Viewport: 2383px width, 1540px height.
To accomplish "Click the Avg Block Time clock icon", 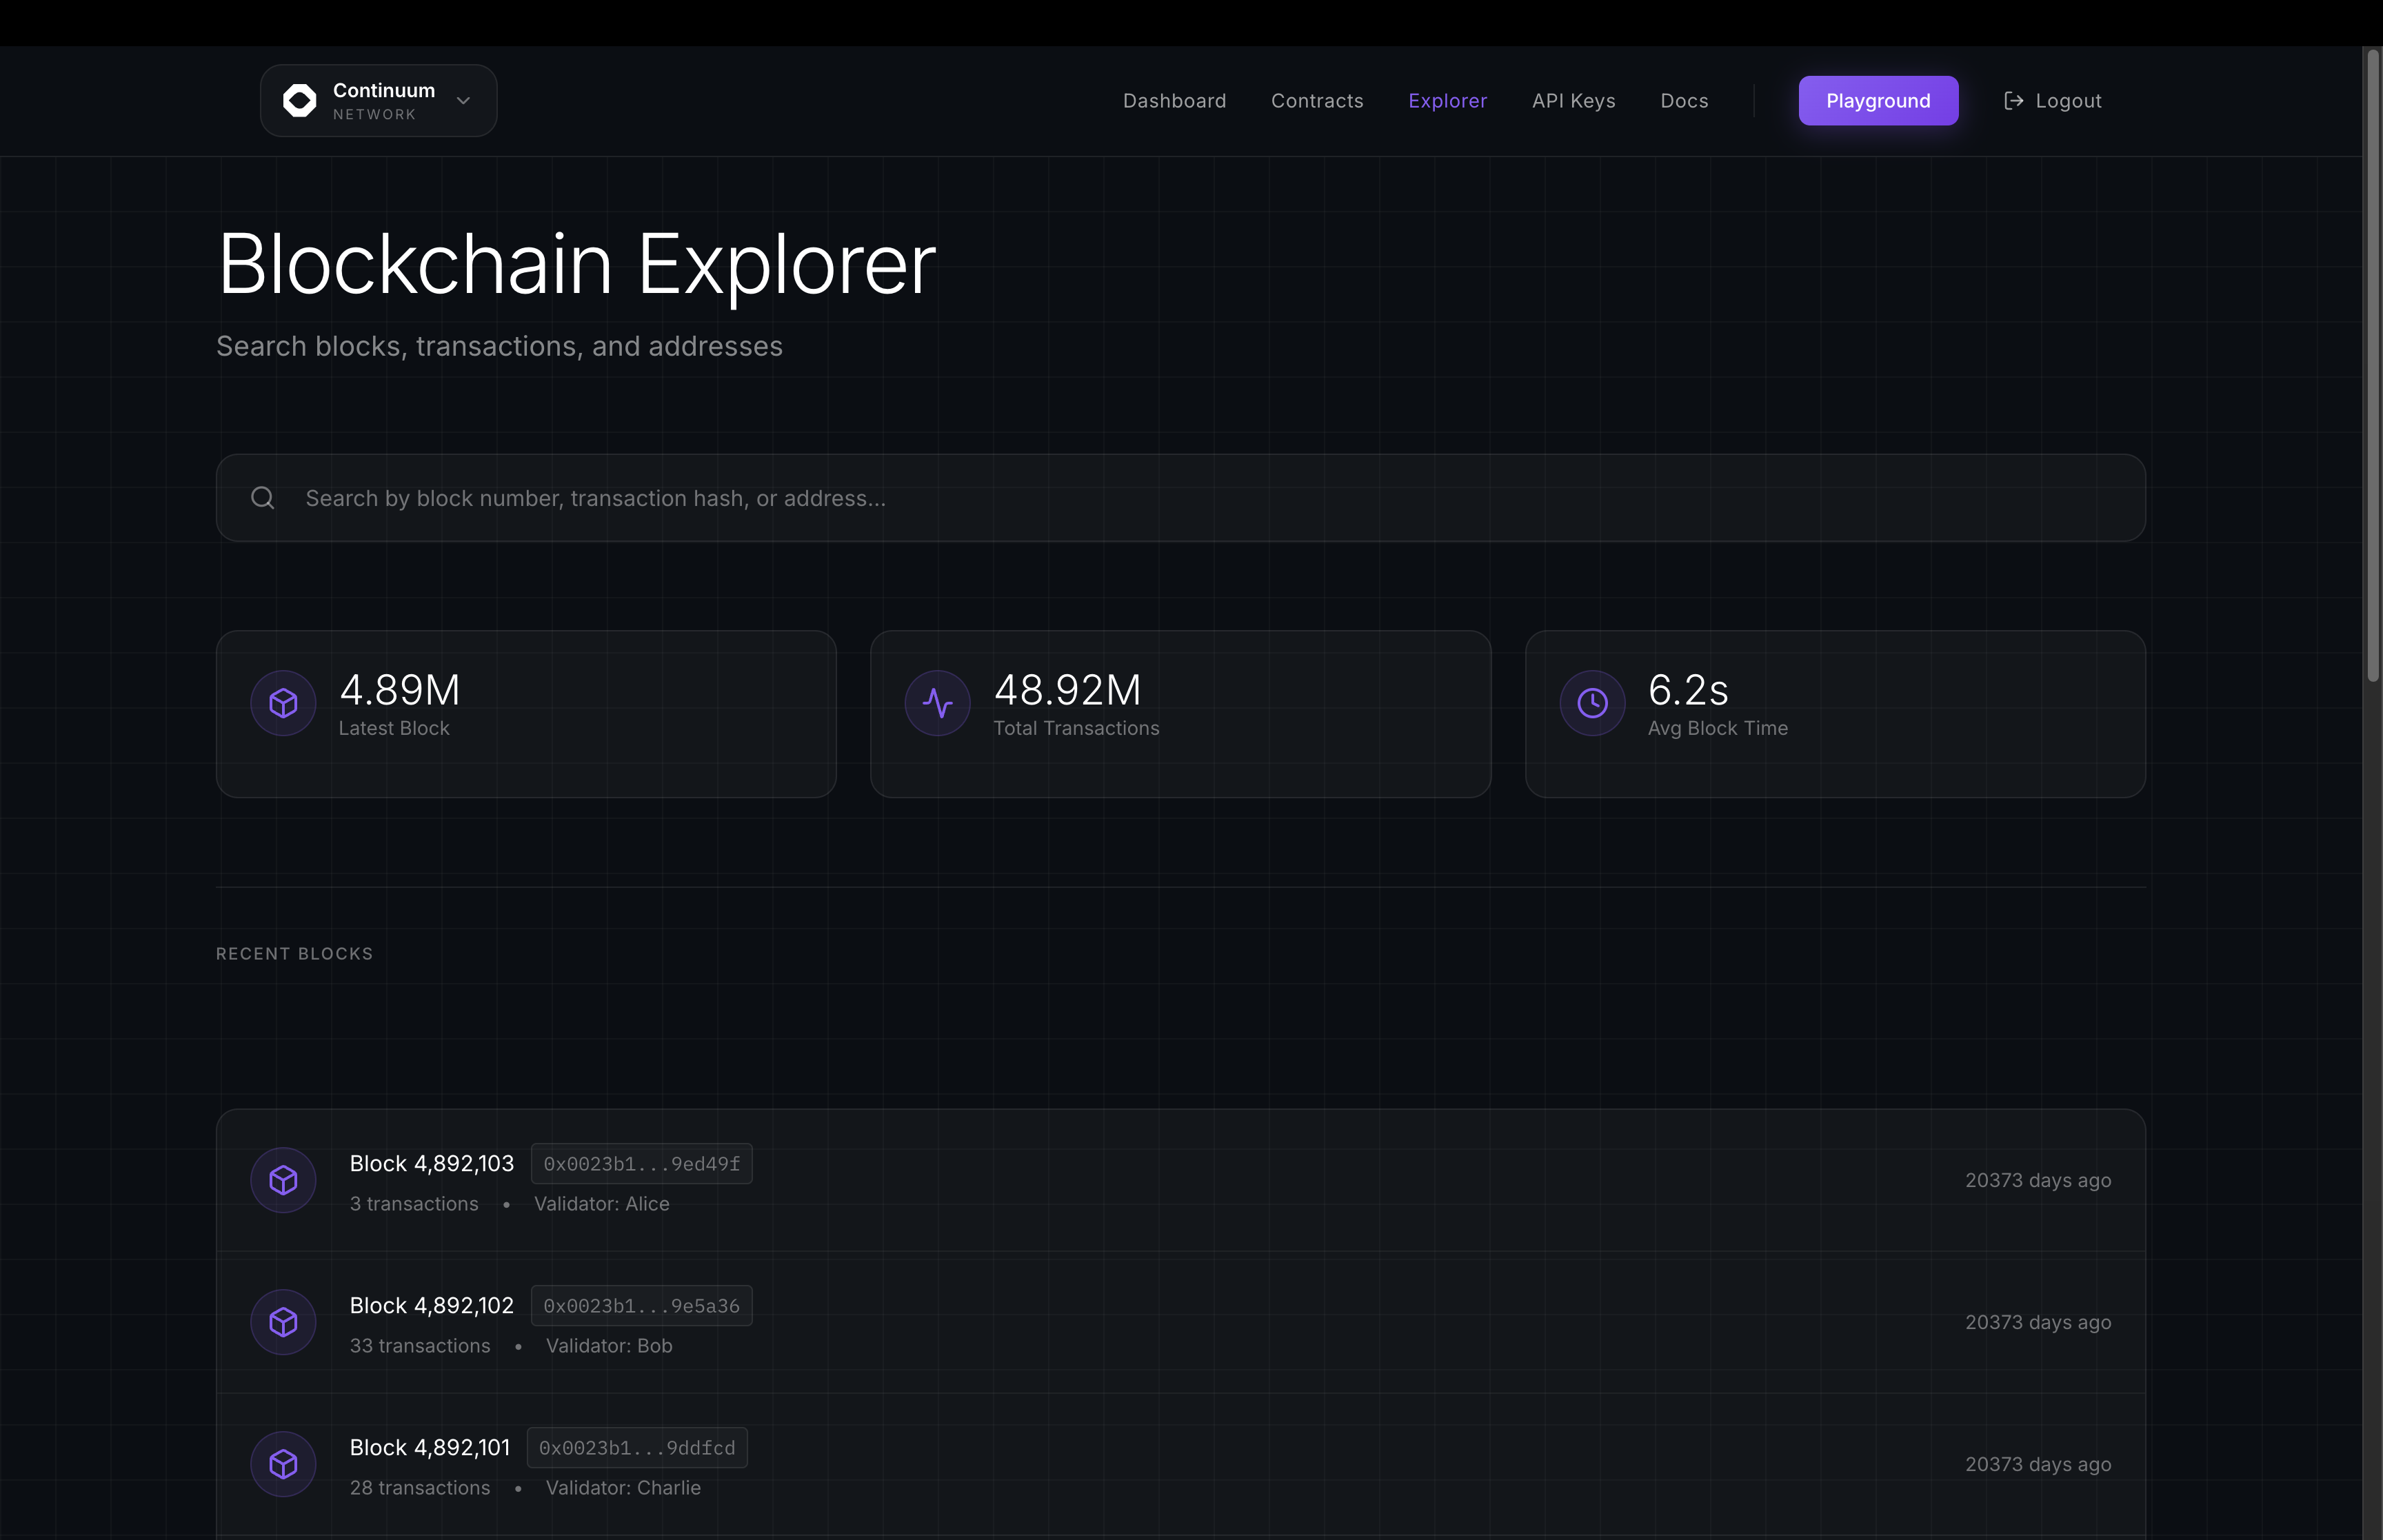I will tap(1592, 703).
